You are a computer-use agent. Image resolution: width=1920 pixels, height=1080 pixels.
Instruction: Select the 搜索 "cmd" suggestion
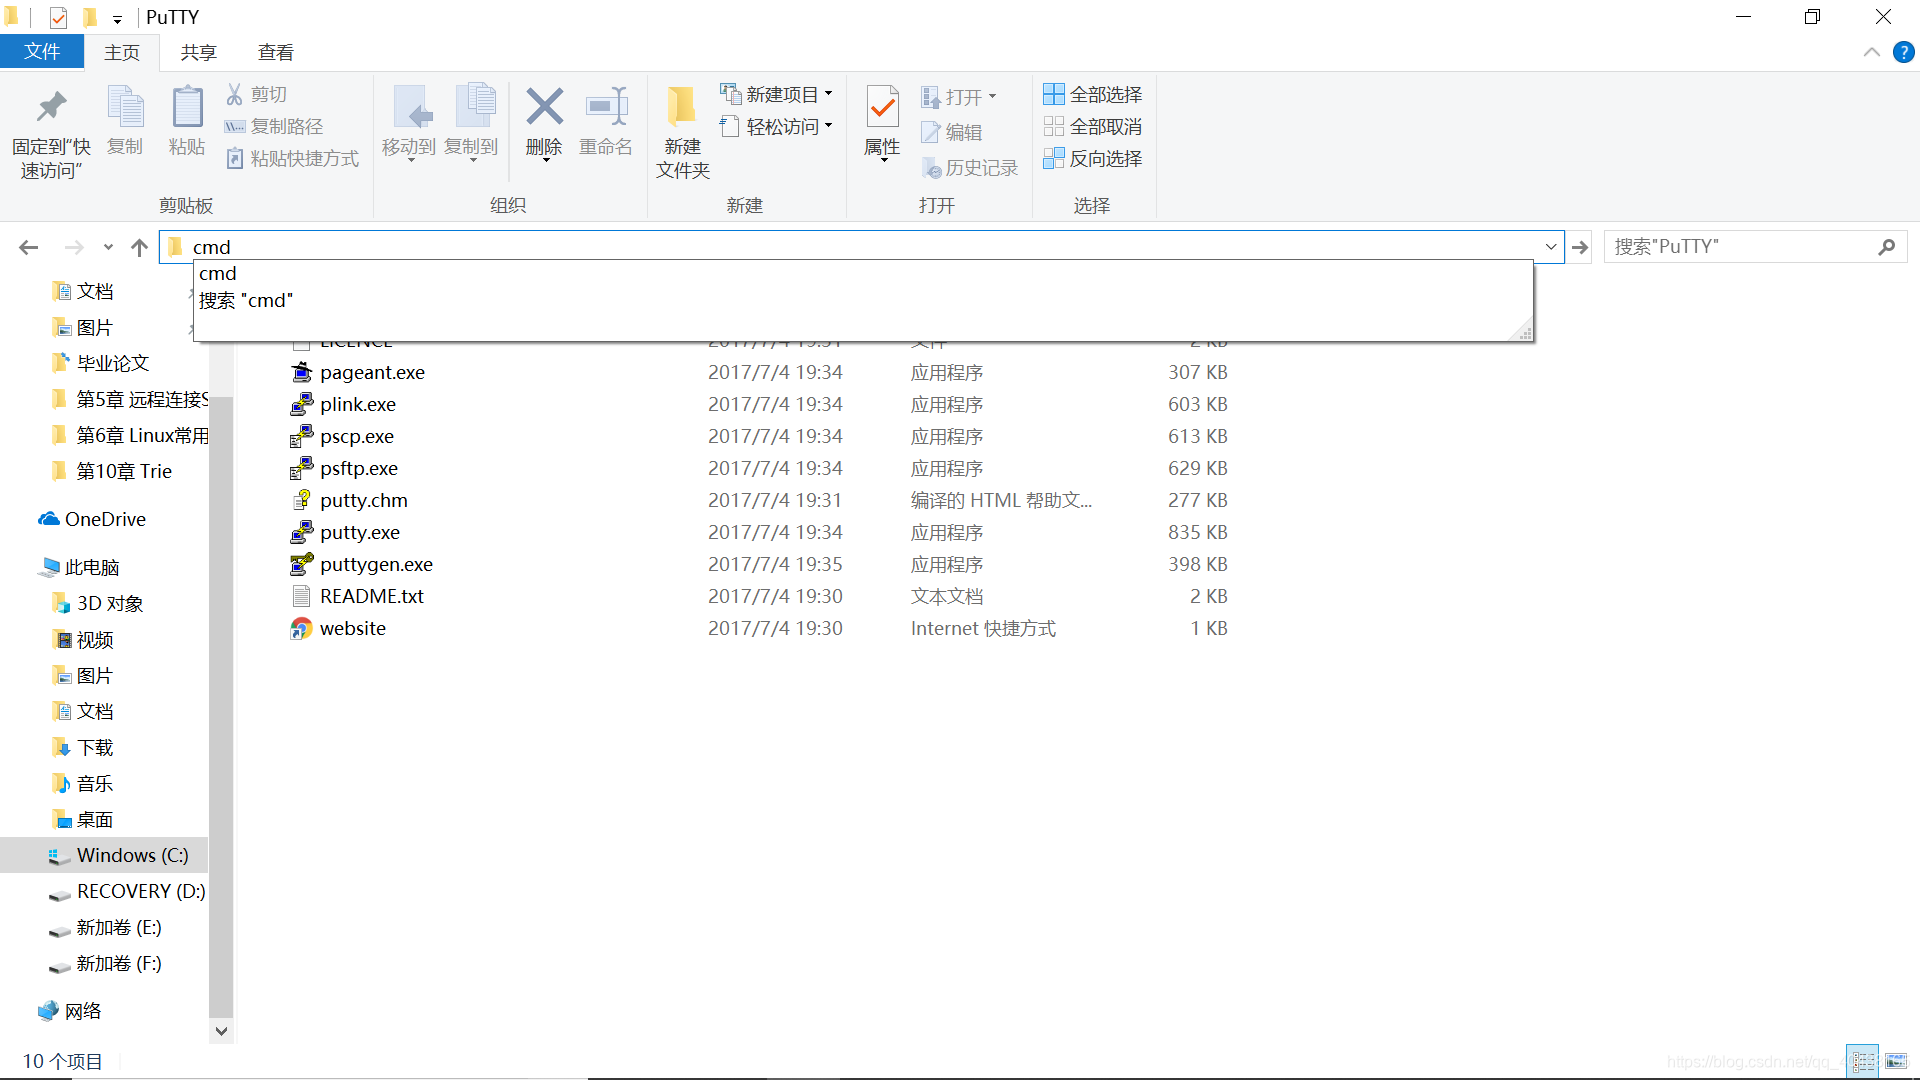(x=864, y=301)
